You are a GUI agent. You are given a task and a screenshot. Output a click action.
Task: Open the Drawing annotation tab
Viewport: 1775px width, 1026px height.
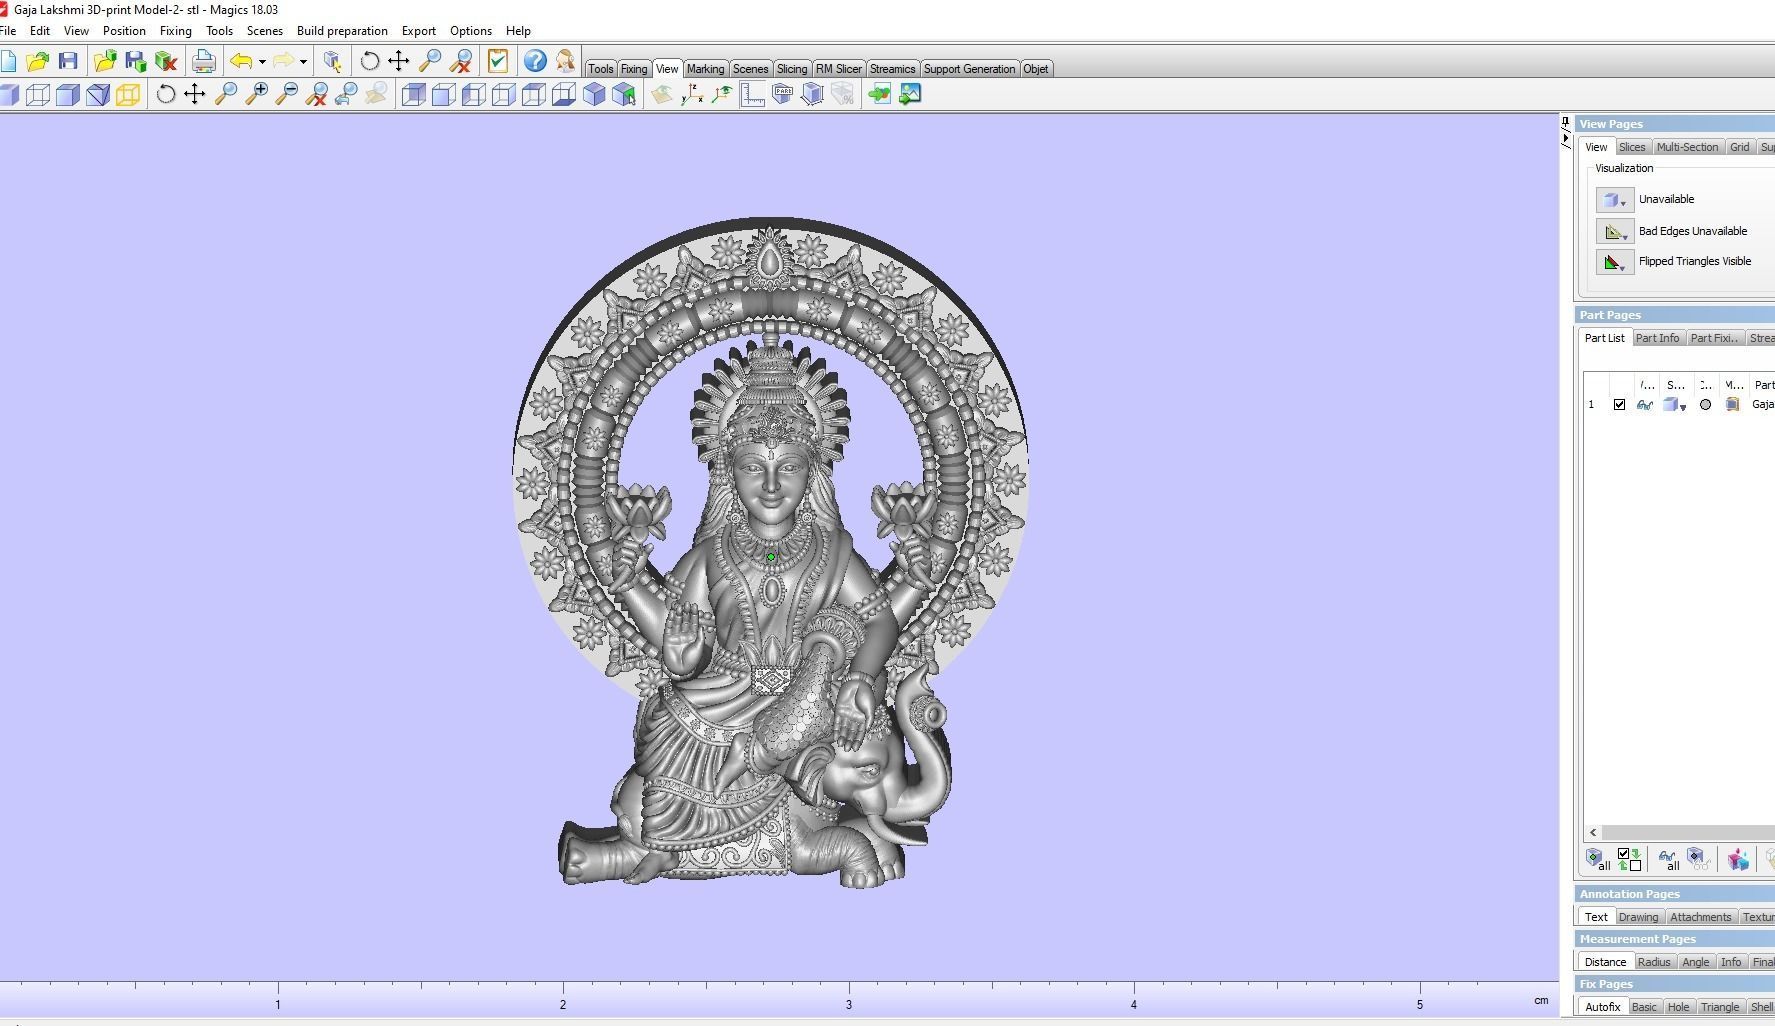click(1638, 917)
